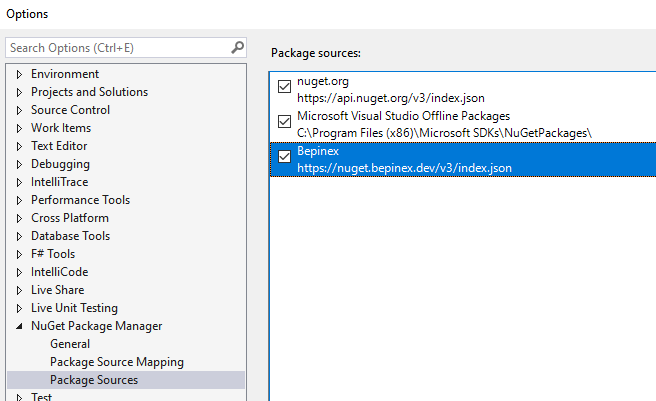
Task: Expand the Live Share node
Action: click(19, 290)
